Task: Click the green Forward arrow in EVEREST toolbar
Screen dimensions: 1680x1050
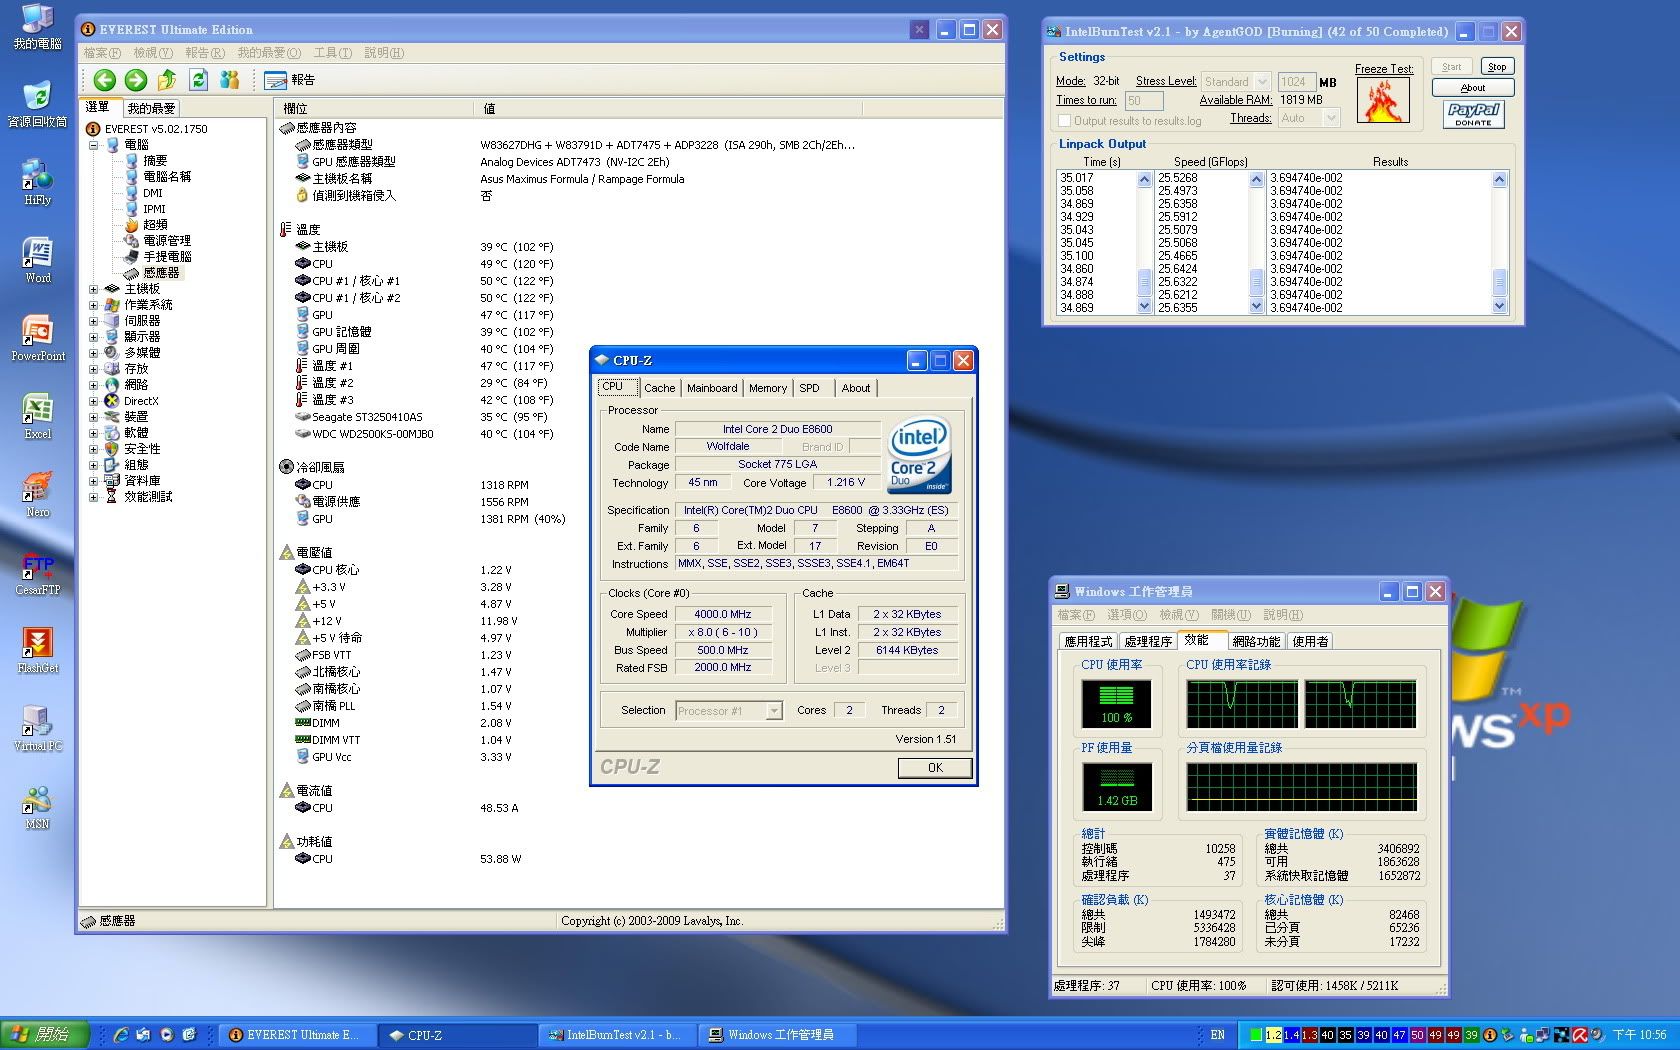Action: tap(136, 80)
